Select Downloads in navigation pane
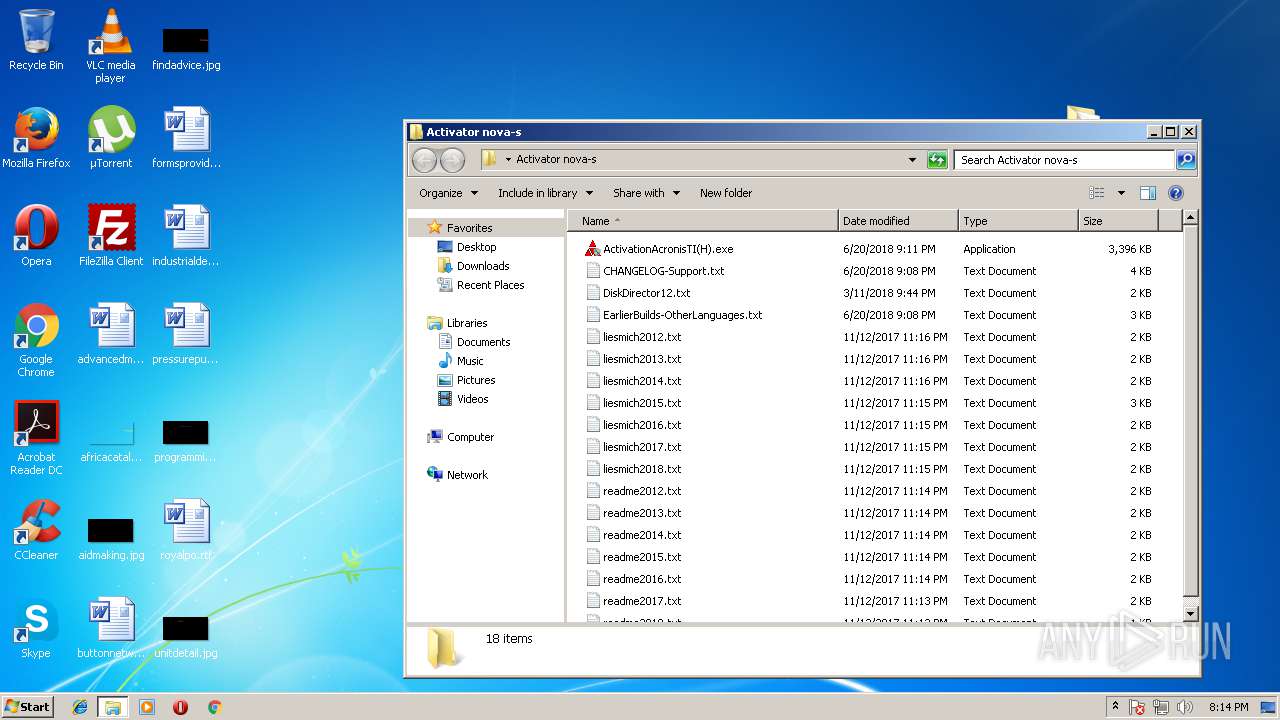1280x720 pixels. click(483, 266)
